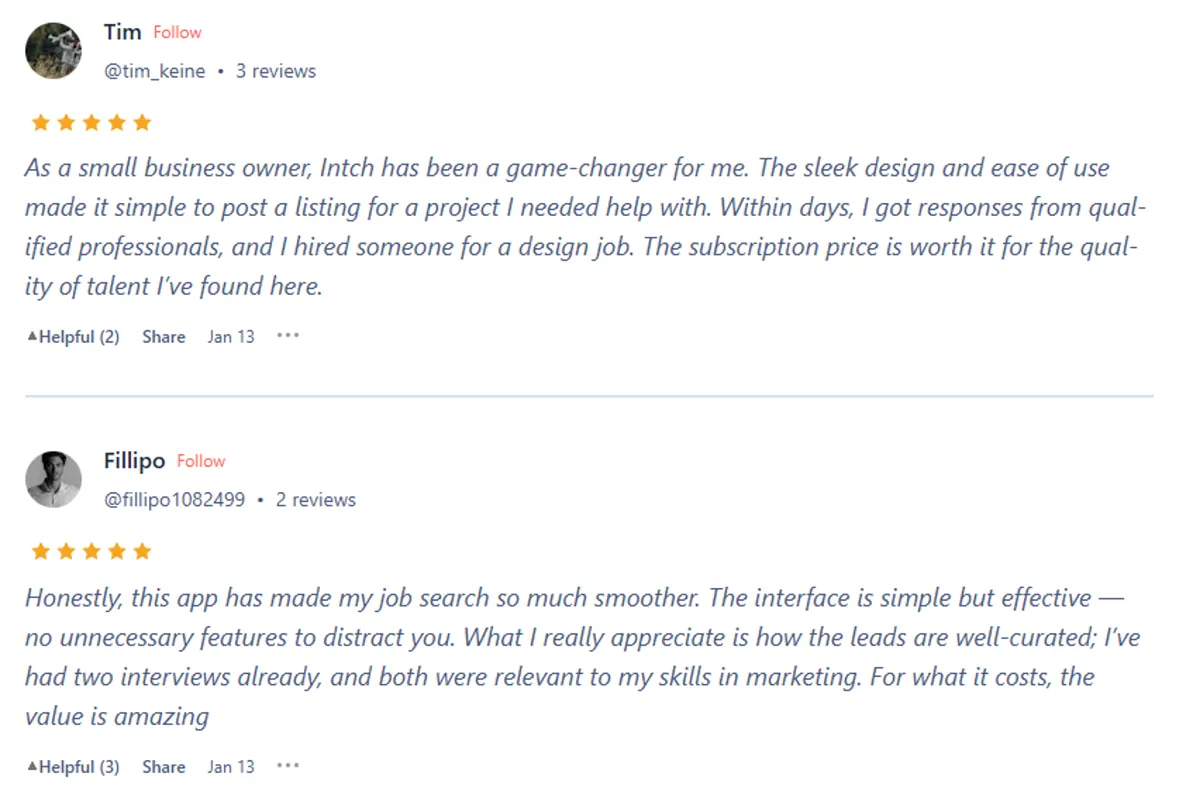1182x798 pixels.
Task: View Fillipo's 2 reviews
Action: [315, 500]
